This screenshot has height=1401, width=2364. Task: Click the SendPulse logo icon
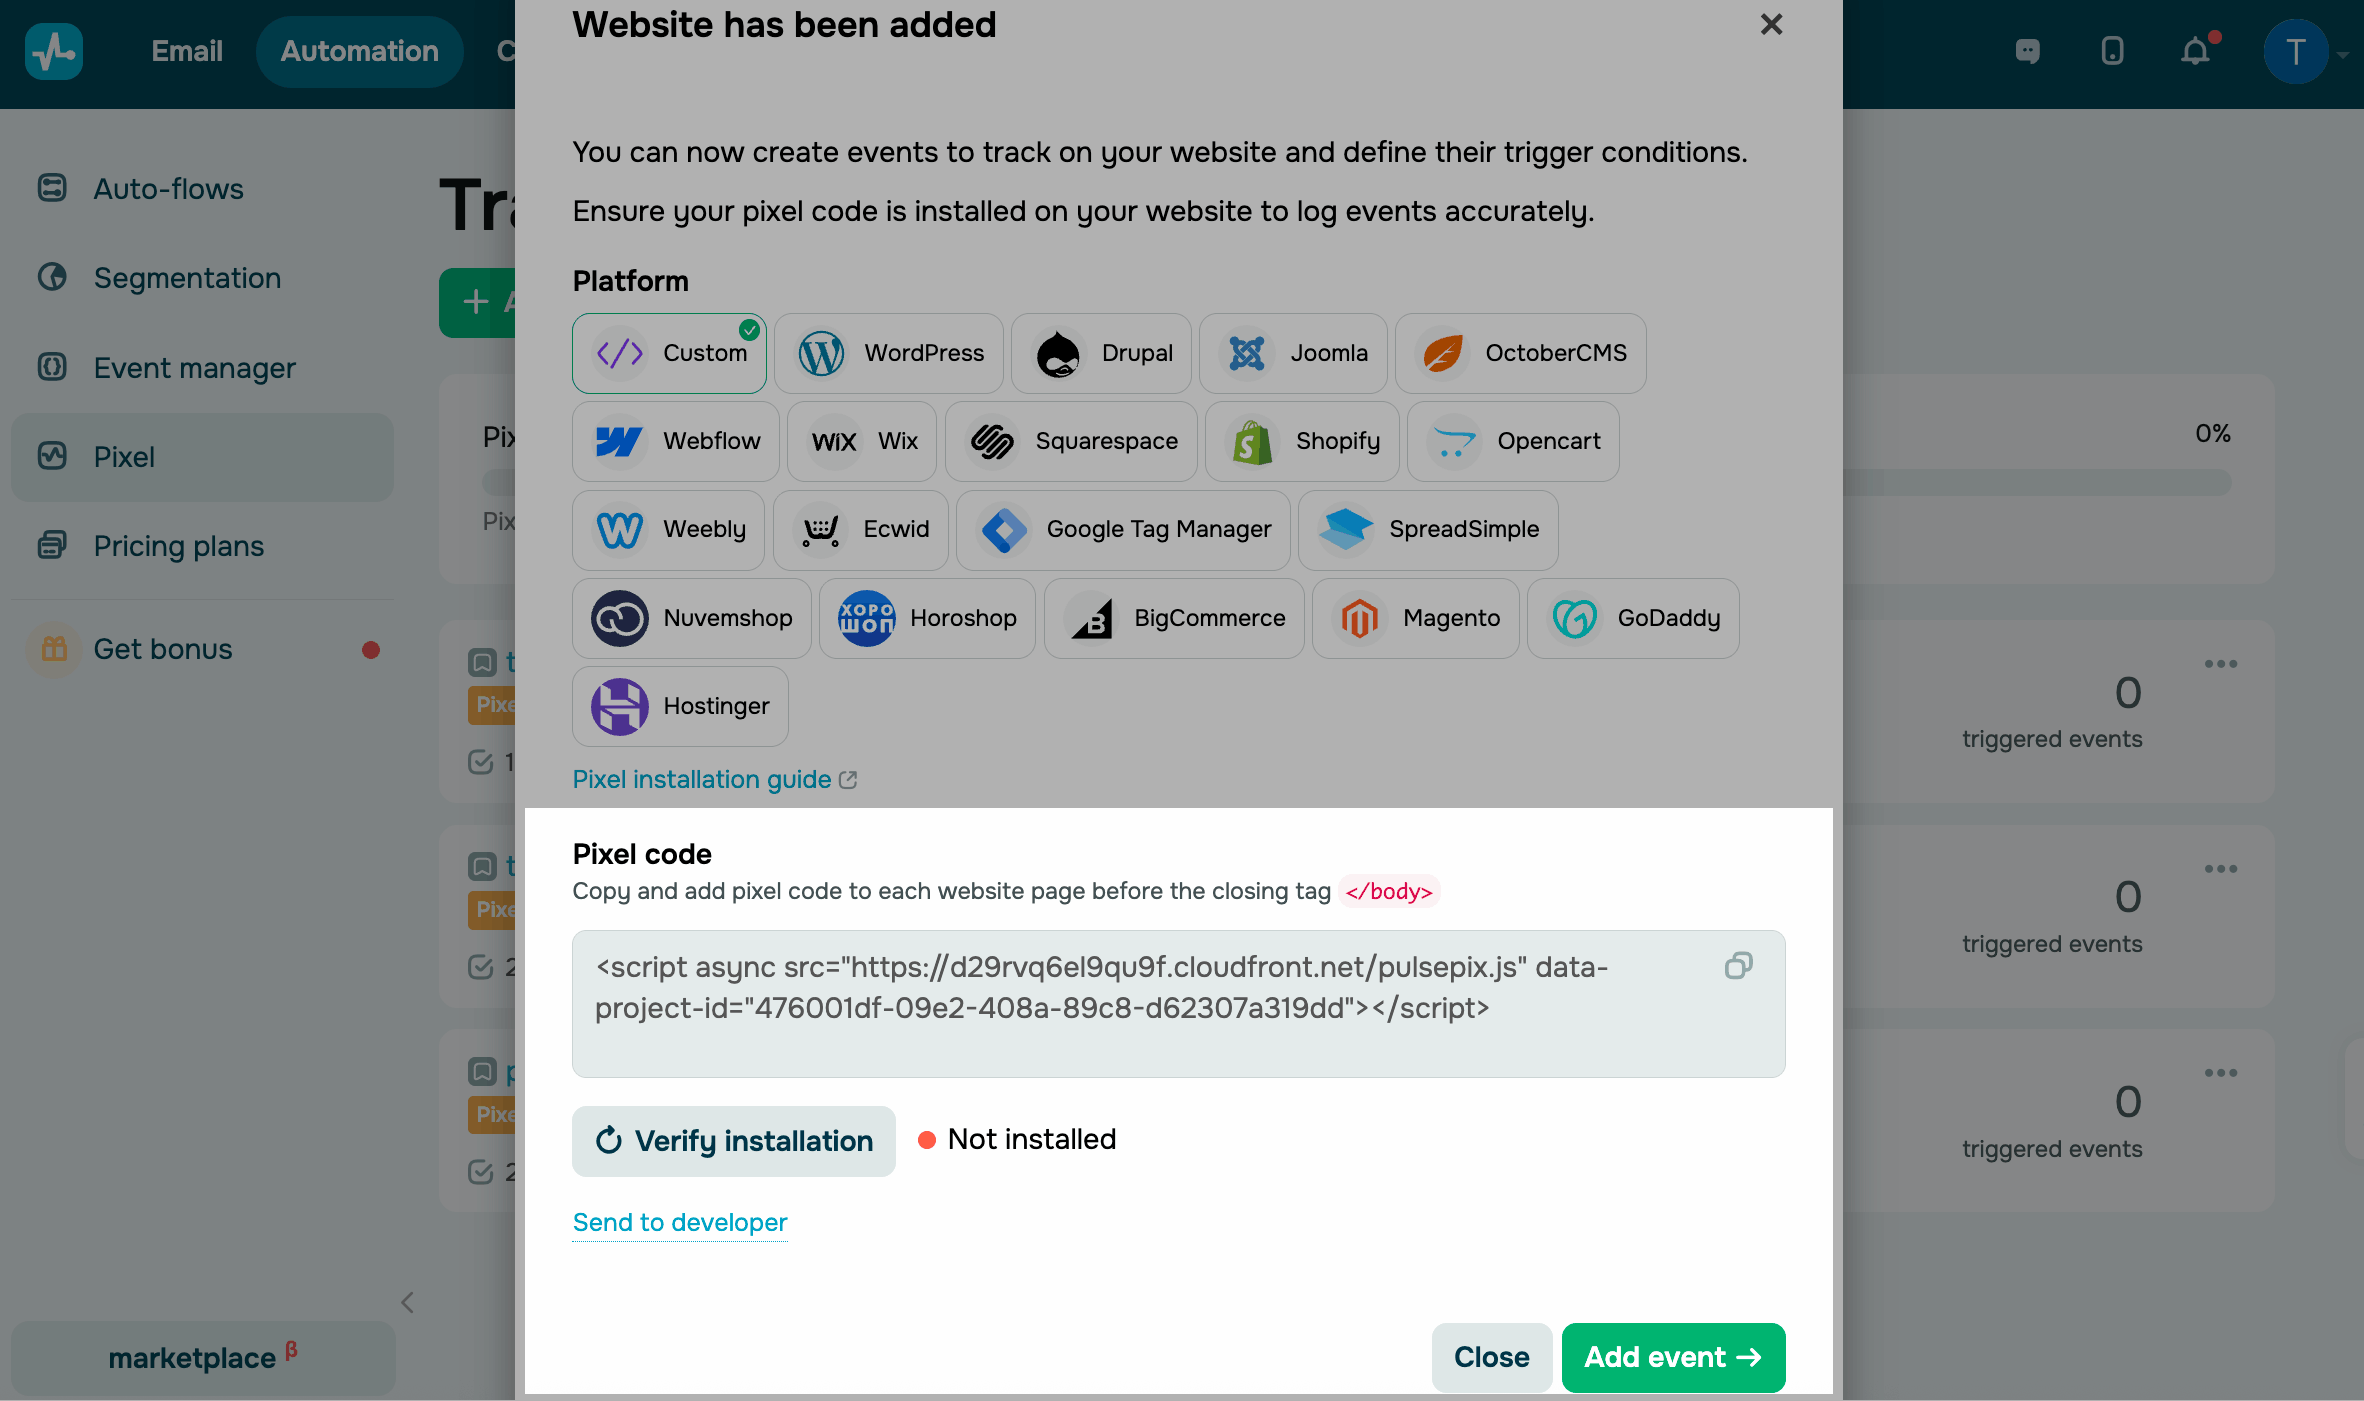click(x=54, y=51)
